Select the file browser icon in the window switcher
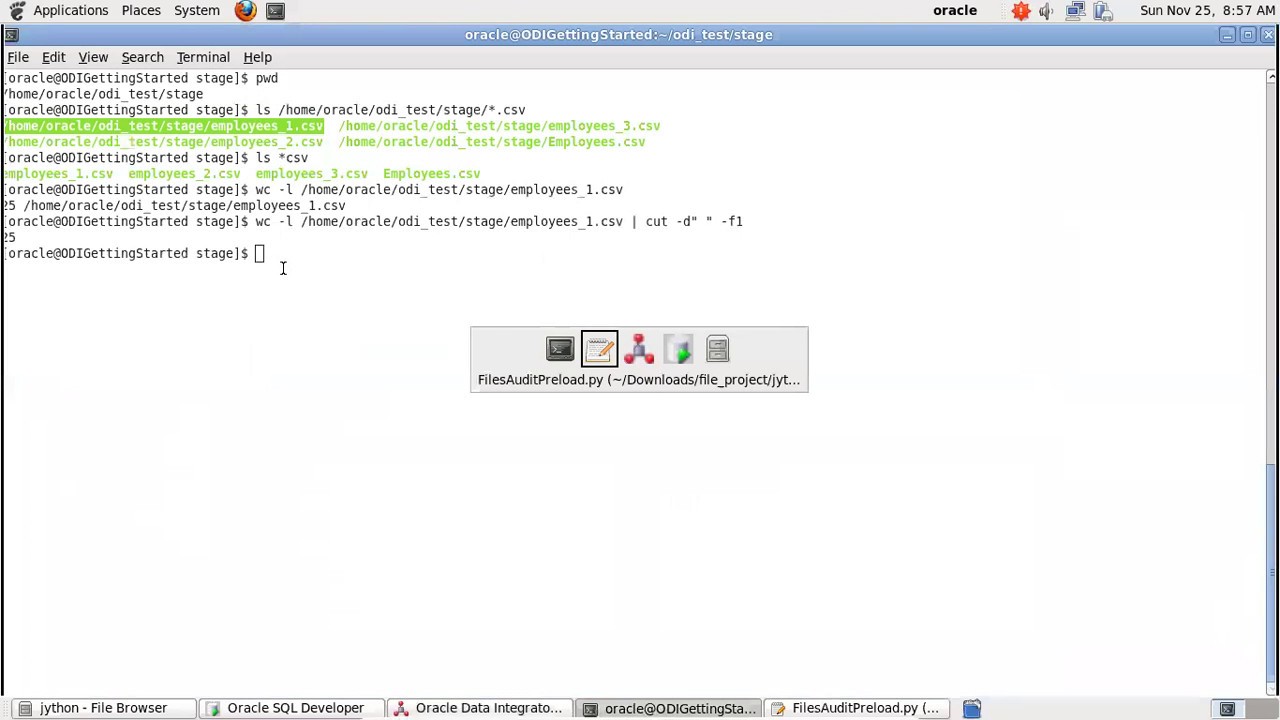 717,349
